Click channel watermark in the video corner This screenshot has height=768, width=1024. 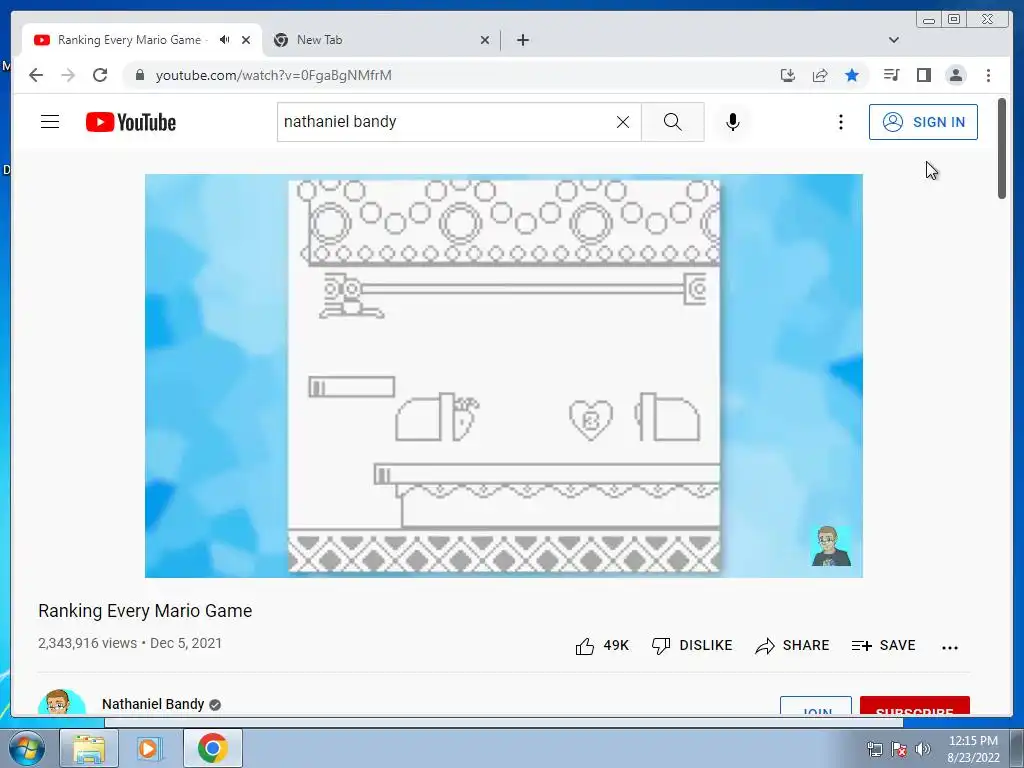click(831, 546)
